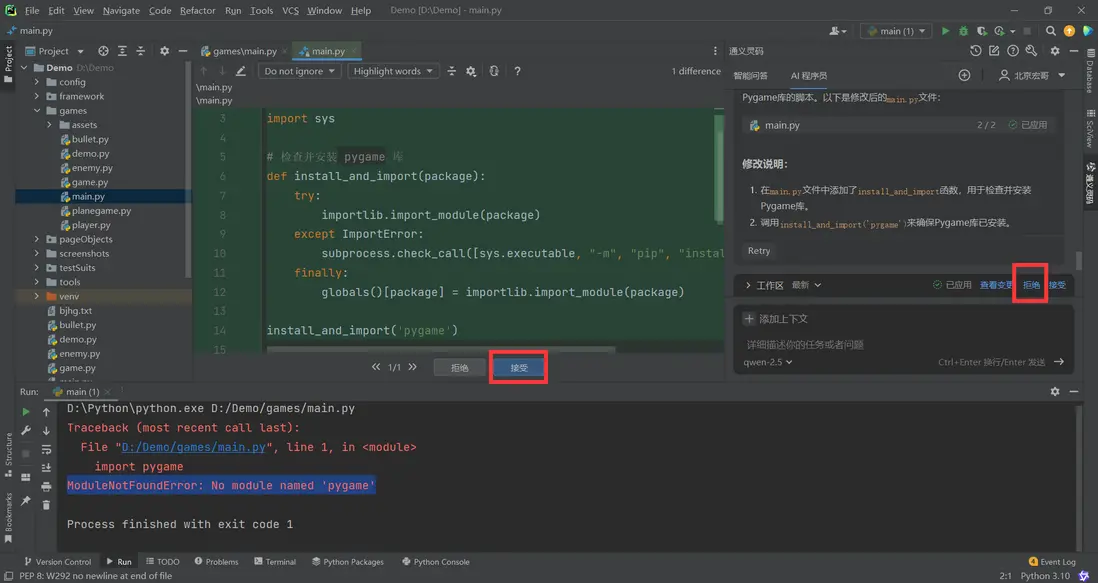
Task: Expand the config folder in Project tree
Action: pos(37,82)
